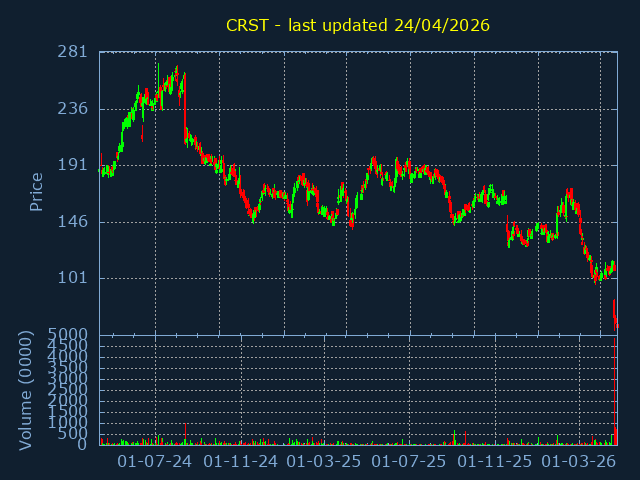The height and width of the screenshot is (480, 640).
Task: Click the 01-11-25 date label
Action: 494,462
